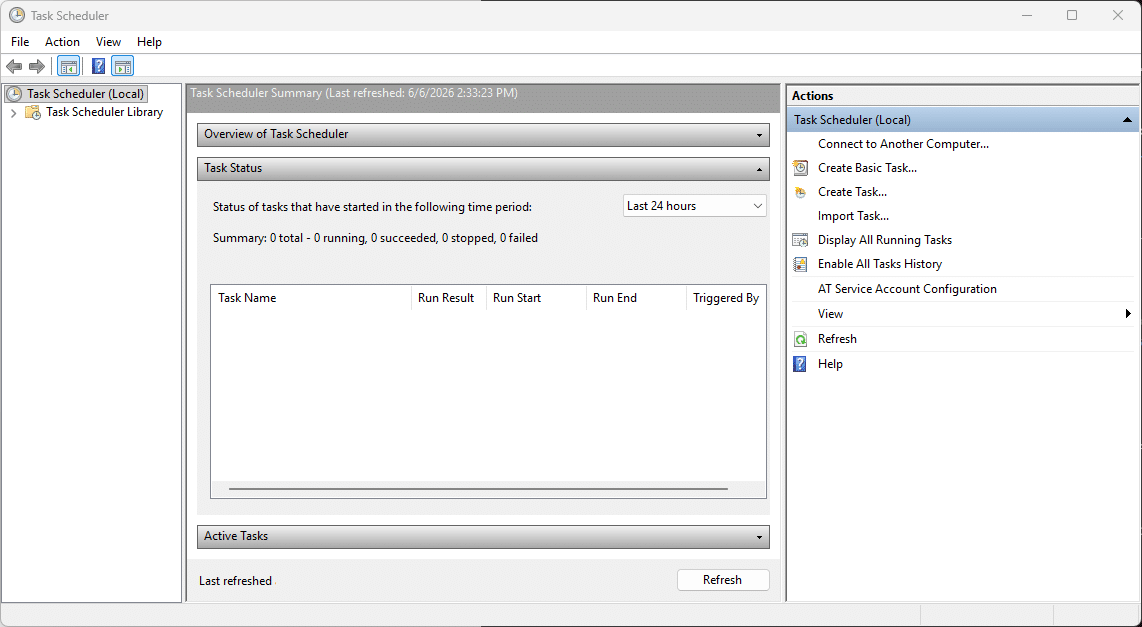
Task: Click the Task Scheduler Summary header bar
Action: point(483,98)
